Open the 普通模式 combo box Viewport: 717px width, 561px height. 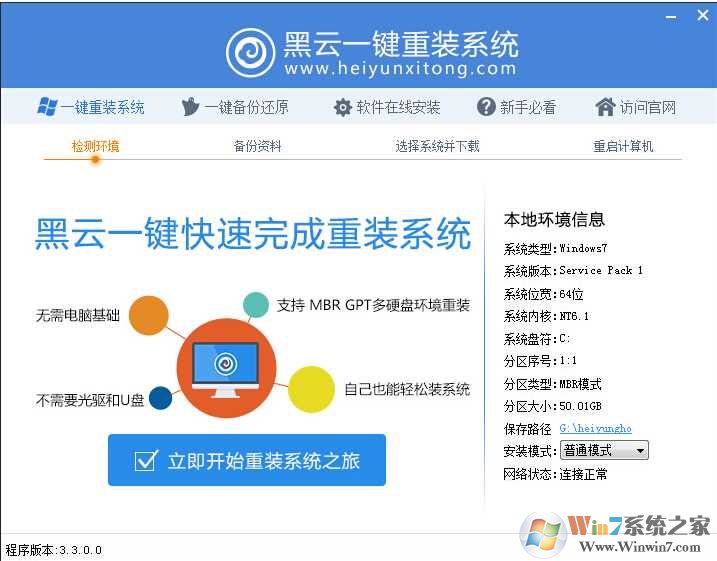point(604,451)
